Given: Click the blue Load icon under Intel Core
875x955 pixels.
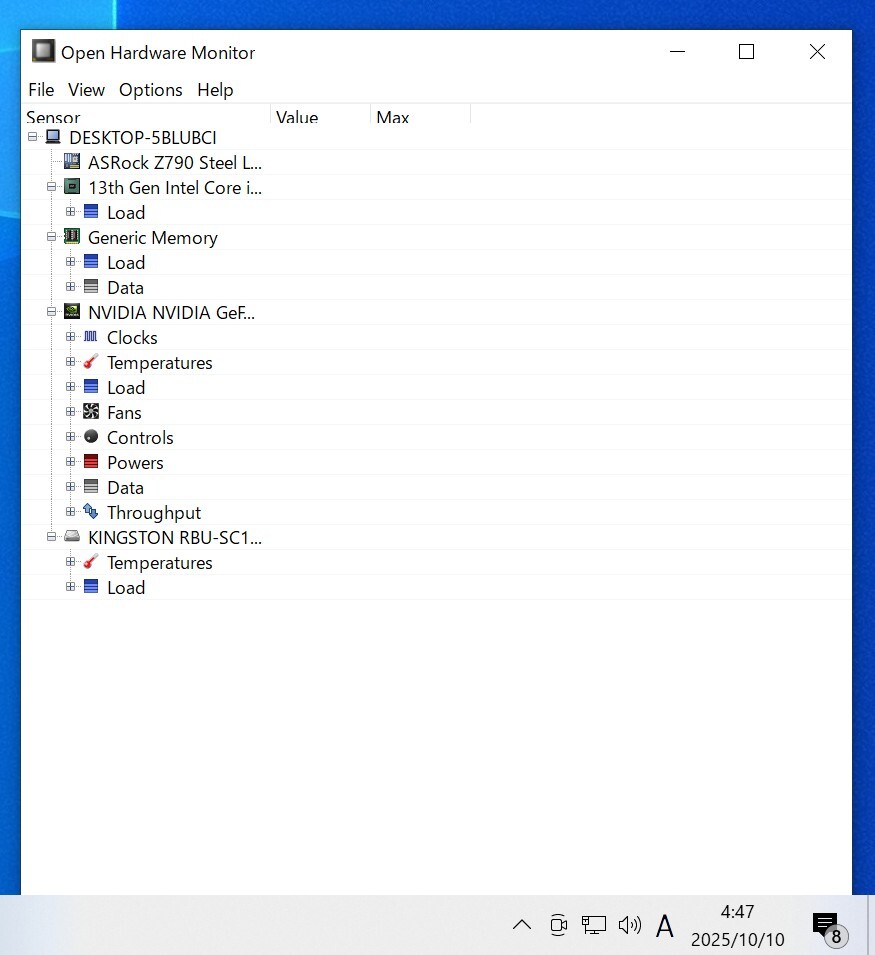Looking at the screenshot, I should (x=91, y=211).
